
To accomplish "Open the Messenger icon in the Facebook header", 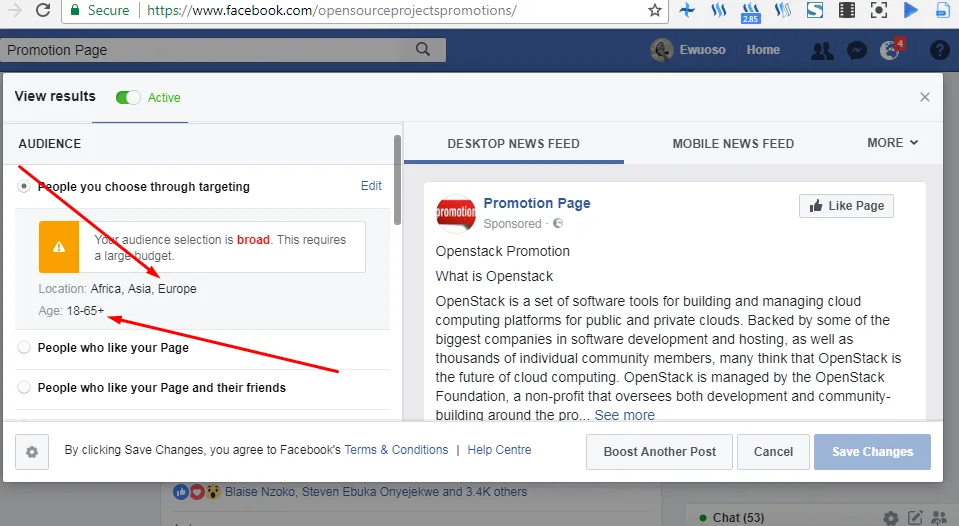I will (x=857, y=50).
